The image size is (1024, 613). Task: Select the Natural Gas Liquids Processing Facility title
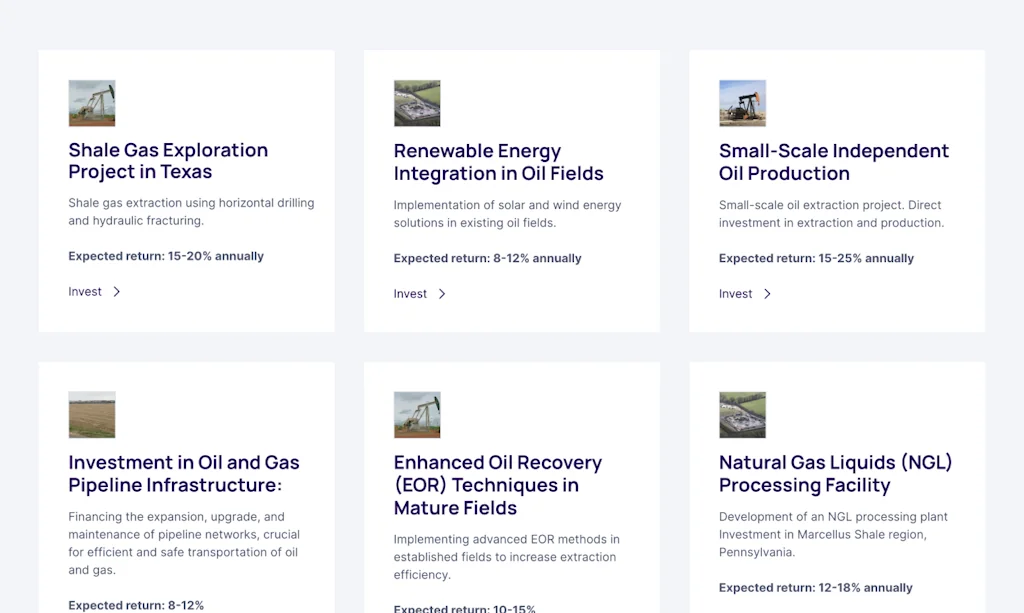coord(835,473)
